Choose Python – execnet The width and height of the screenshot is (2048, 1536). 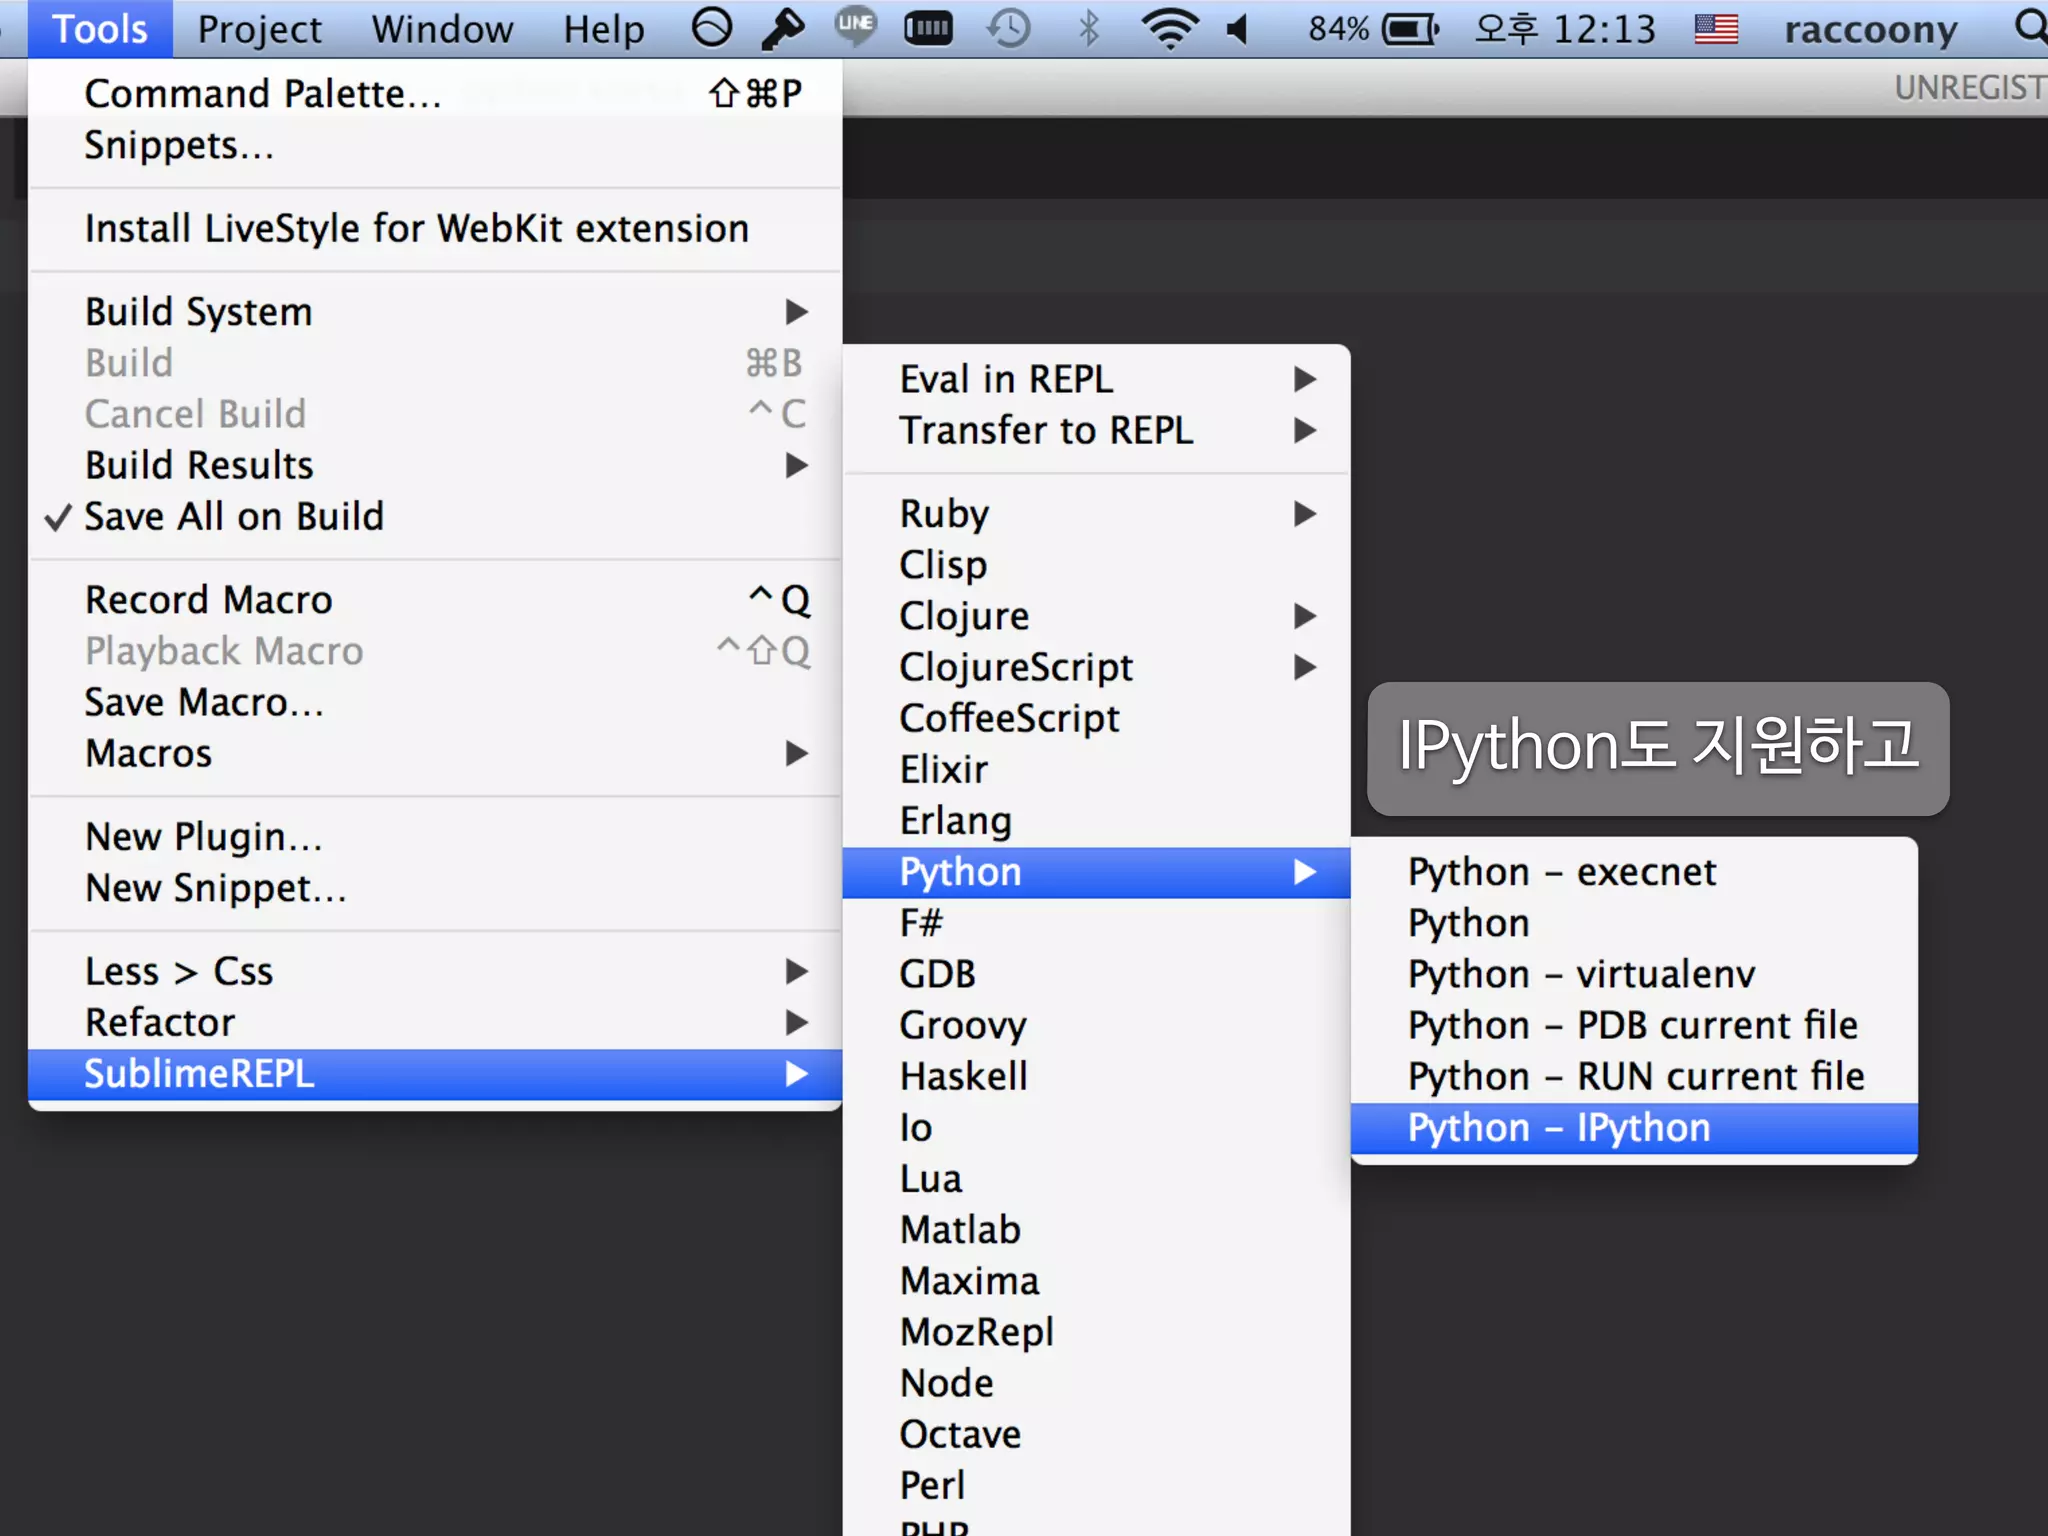(1634, 872)
